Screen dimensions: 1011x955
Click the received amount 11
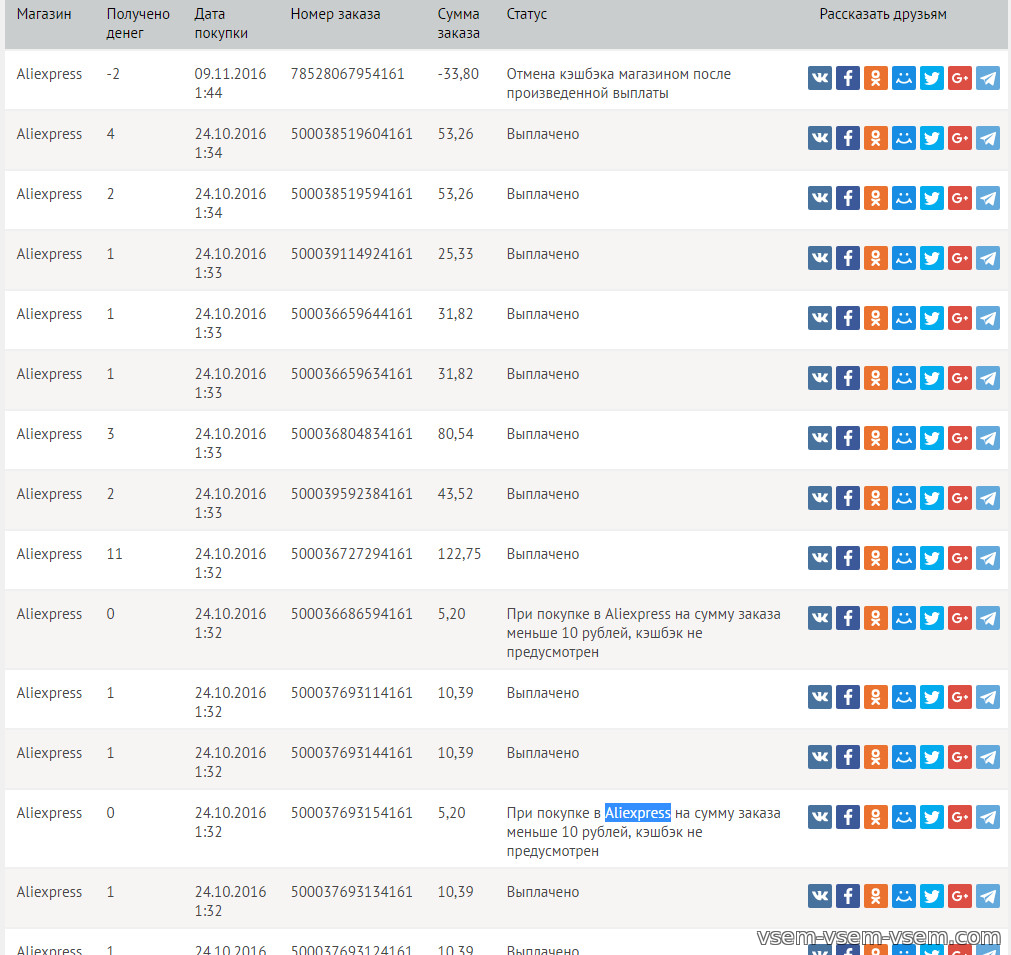114,554
